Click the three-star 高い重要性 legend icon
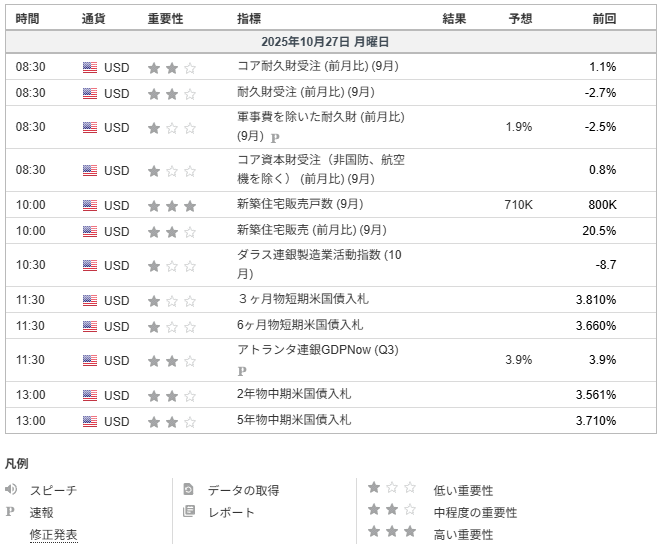Image resolution: width=662 pixels, height=550 pixels. pos(391,533)
